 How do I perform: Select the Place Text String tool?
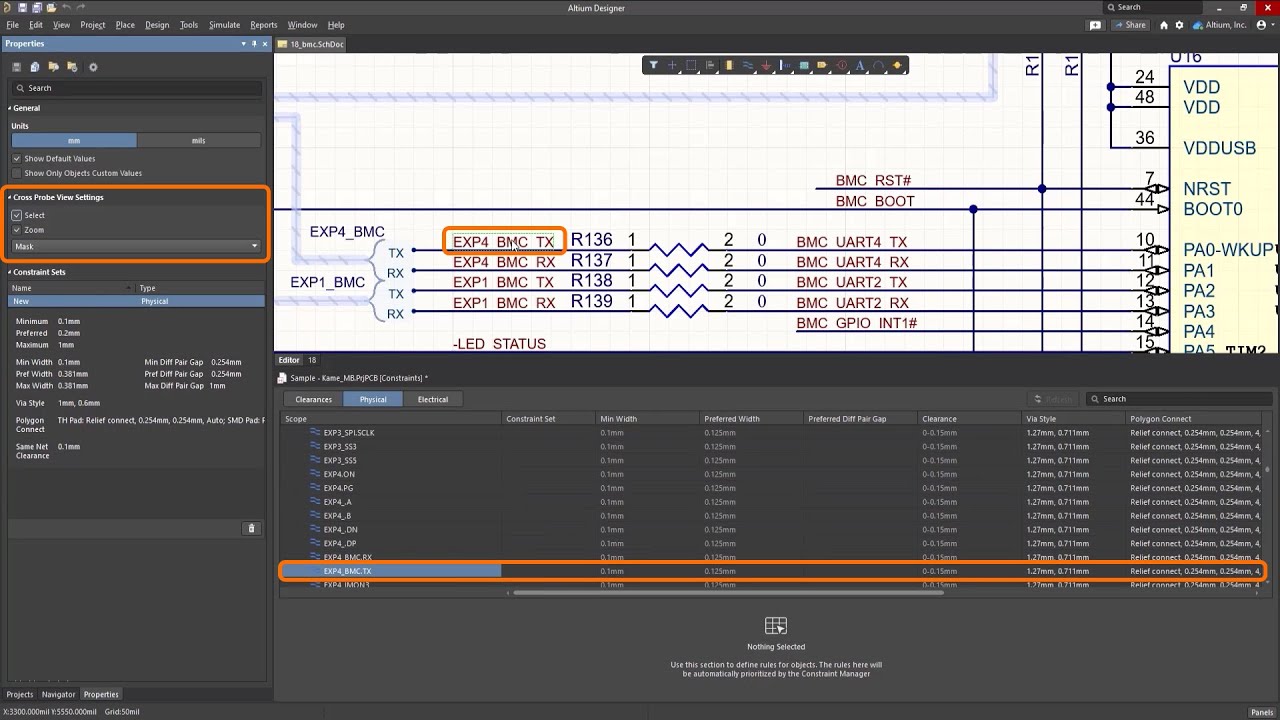coord(860,66)
